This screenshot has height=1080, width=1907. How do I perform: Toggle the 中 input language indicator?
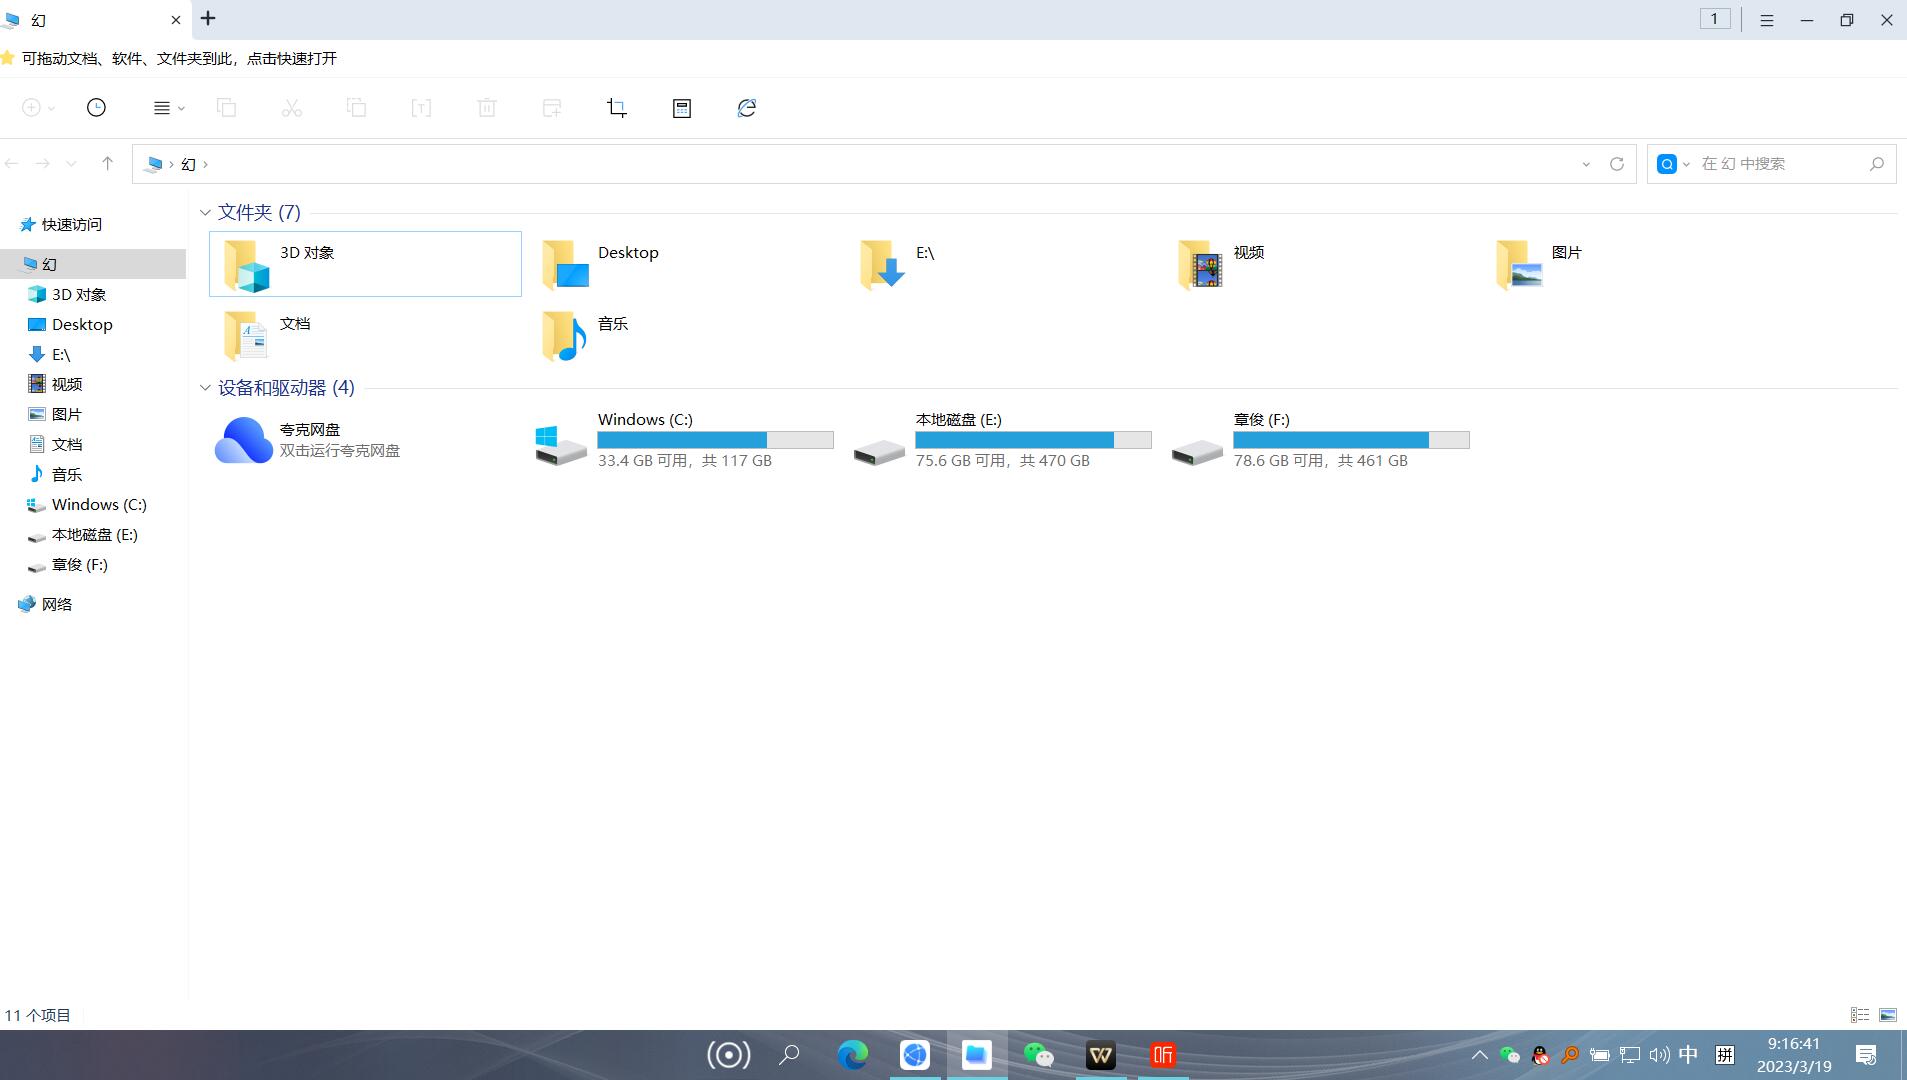coord(1688,1055)
